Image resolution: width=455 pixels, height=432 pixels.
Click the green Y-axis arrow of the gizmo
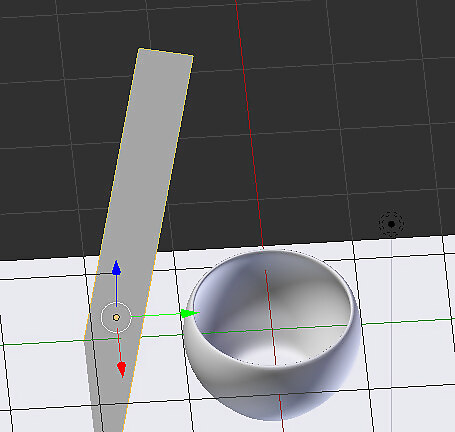[x=190, y=313]
